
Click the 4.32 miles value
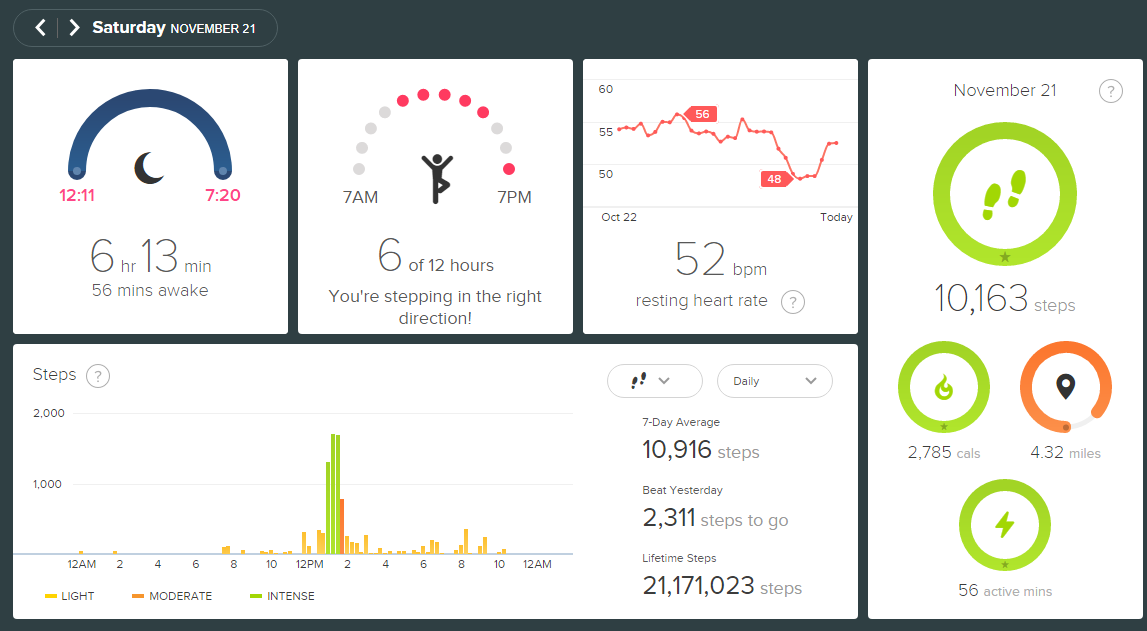click(1065, 453)
